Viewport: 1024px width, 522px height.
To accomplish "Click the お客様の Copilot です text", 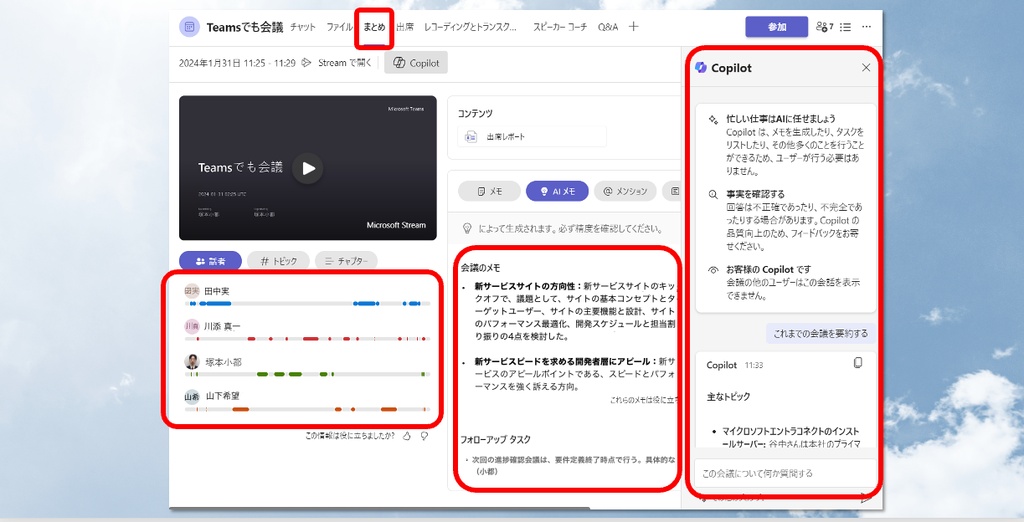I will tap(769, 269).
